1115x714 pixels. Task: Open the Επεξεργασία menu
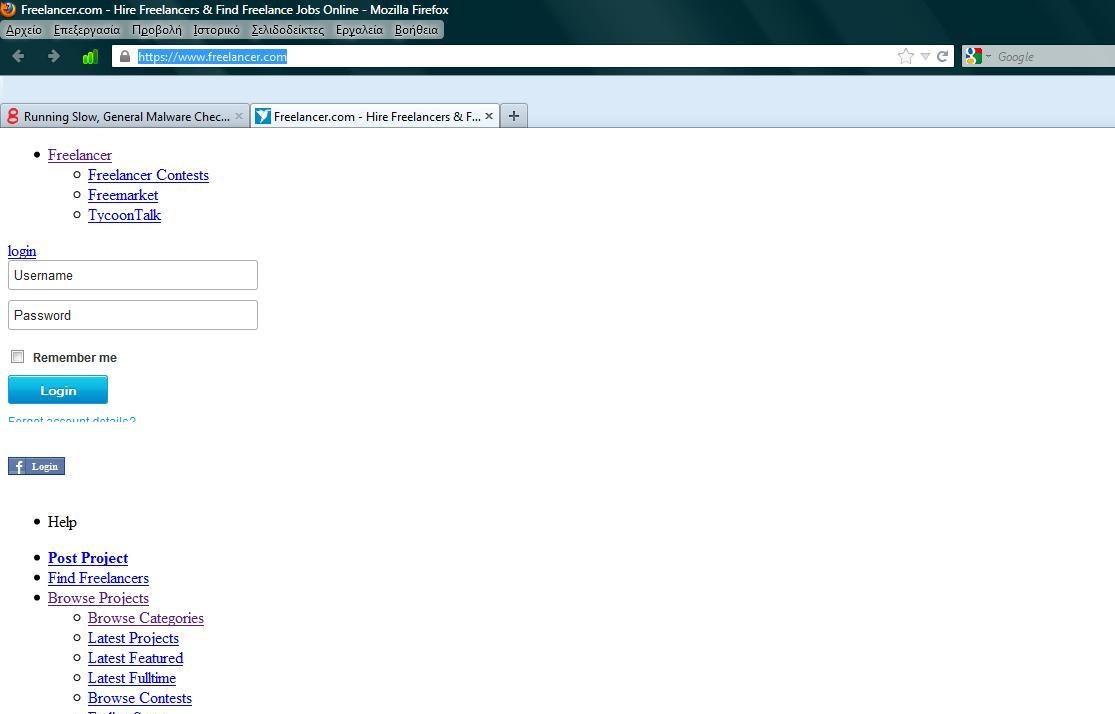pyautogui.click(x=87, y=30)
